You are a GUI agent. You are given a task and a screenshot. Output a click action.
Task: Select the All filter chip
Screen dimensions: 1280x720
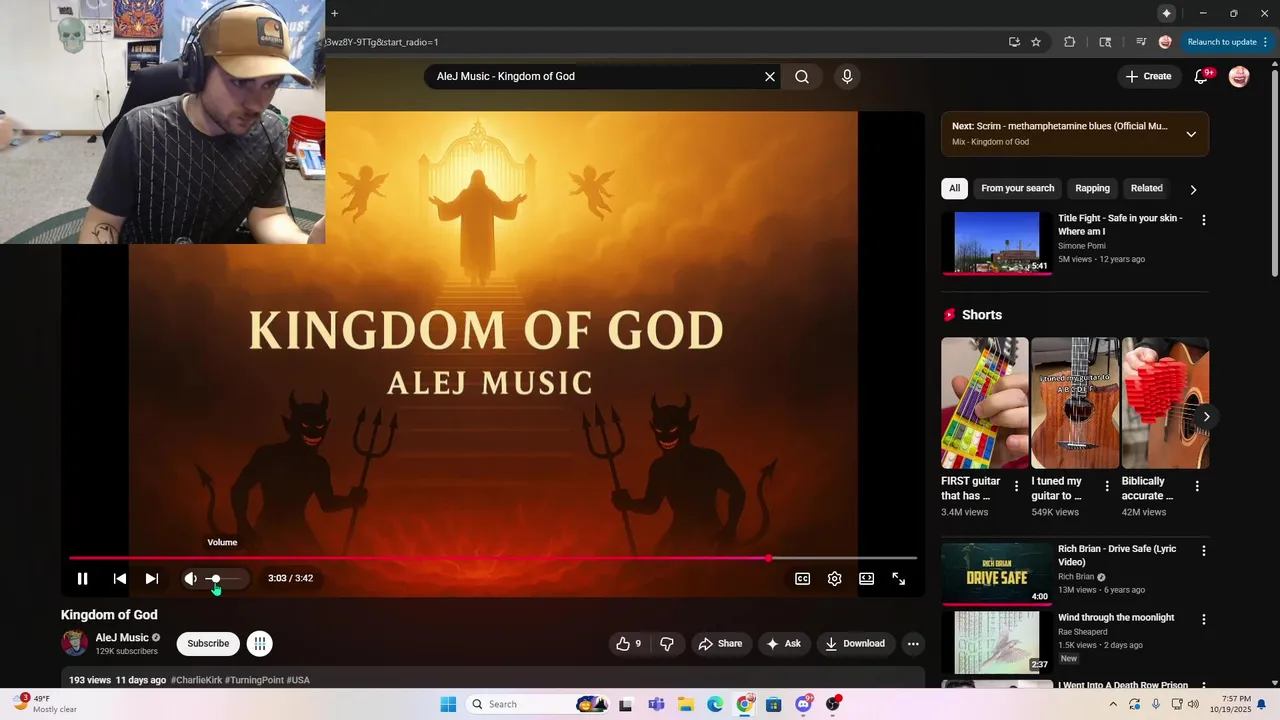(955, 188)
